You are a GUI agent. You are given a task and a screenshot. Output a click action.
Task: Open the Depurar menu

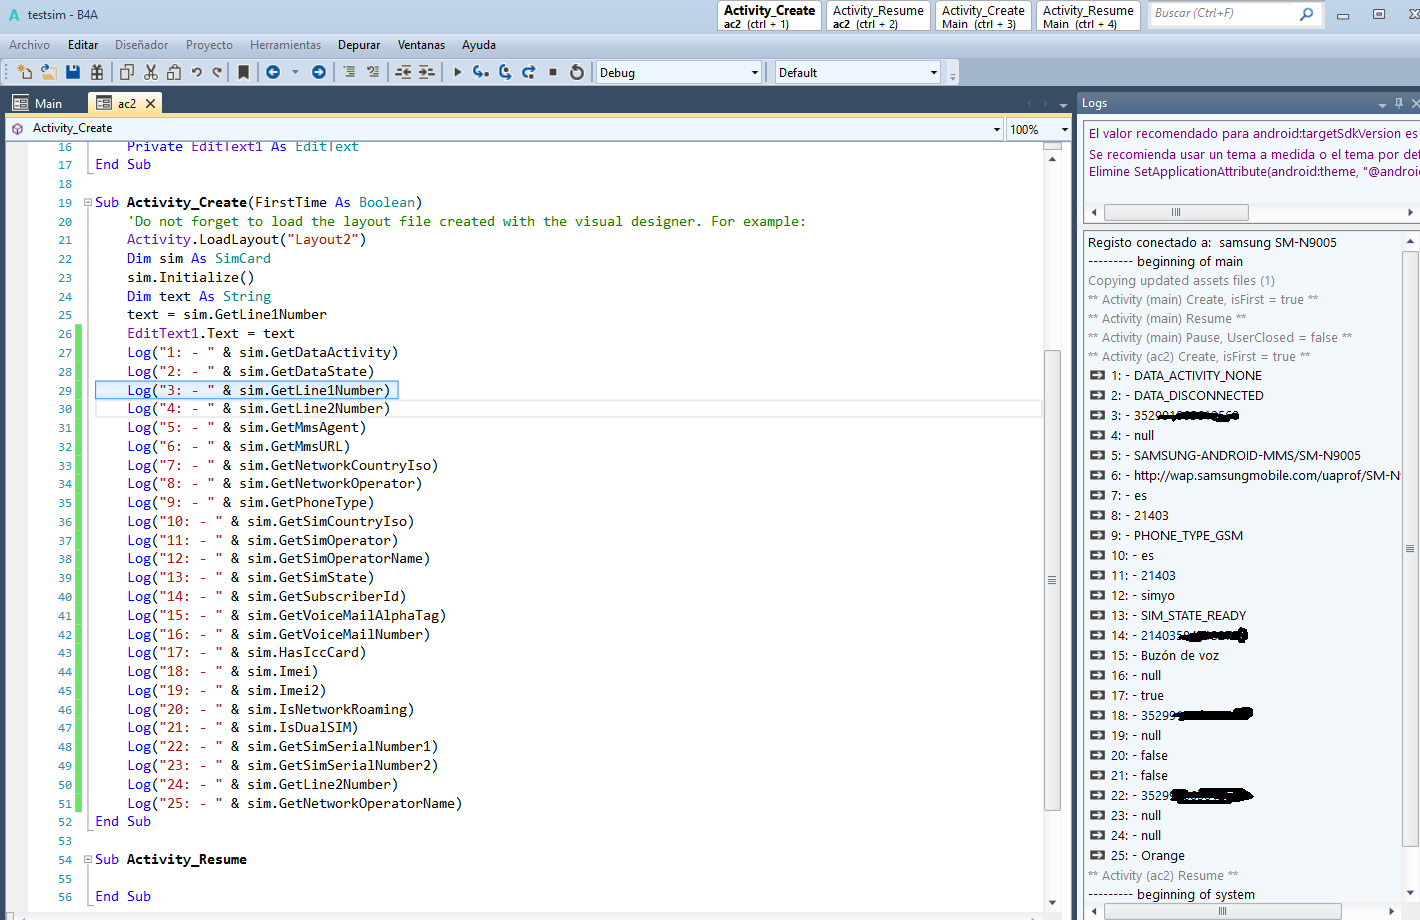(358, 45)
